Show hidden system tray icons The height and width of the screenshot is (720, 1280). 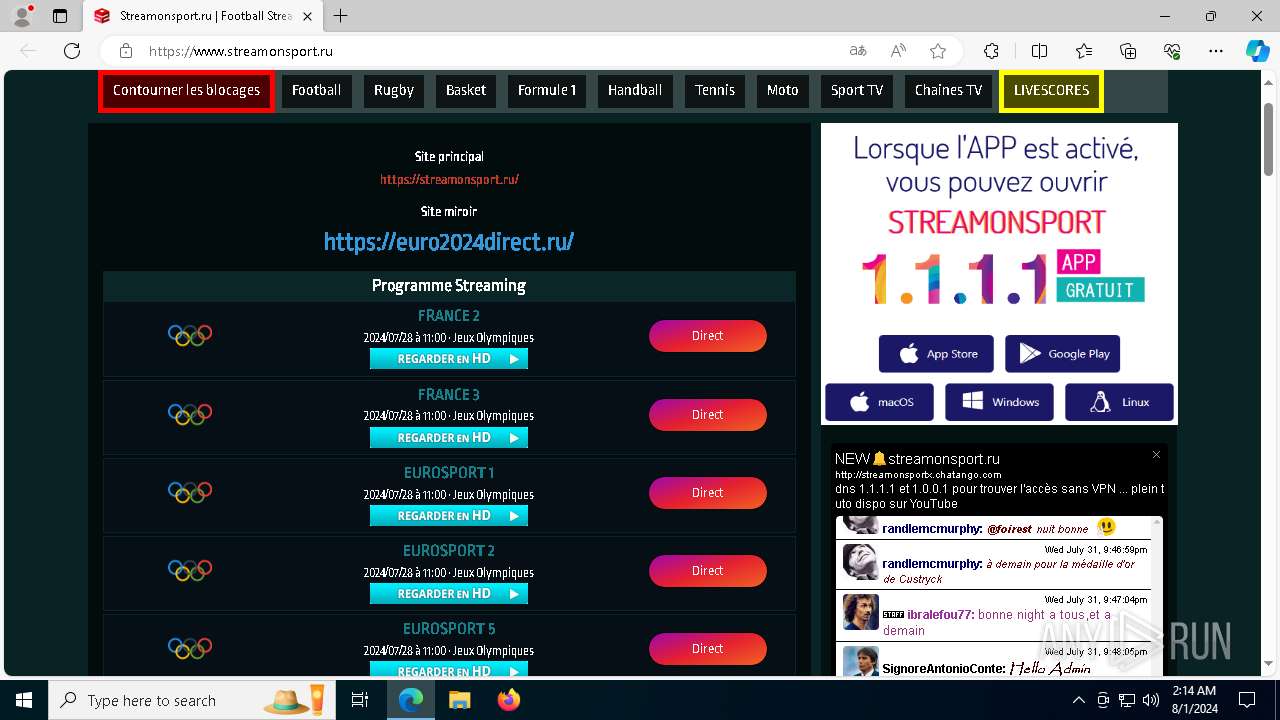[x=1078, y=700]
